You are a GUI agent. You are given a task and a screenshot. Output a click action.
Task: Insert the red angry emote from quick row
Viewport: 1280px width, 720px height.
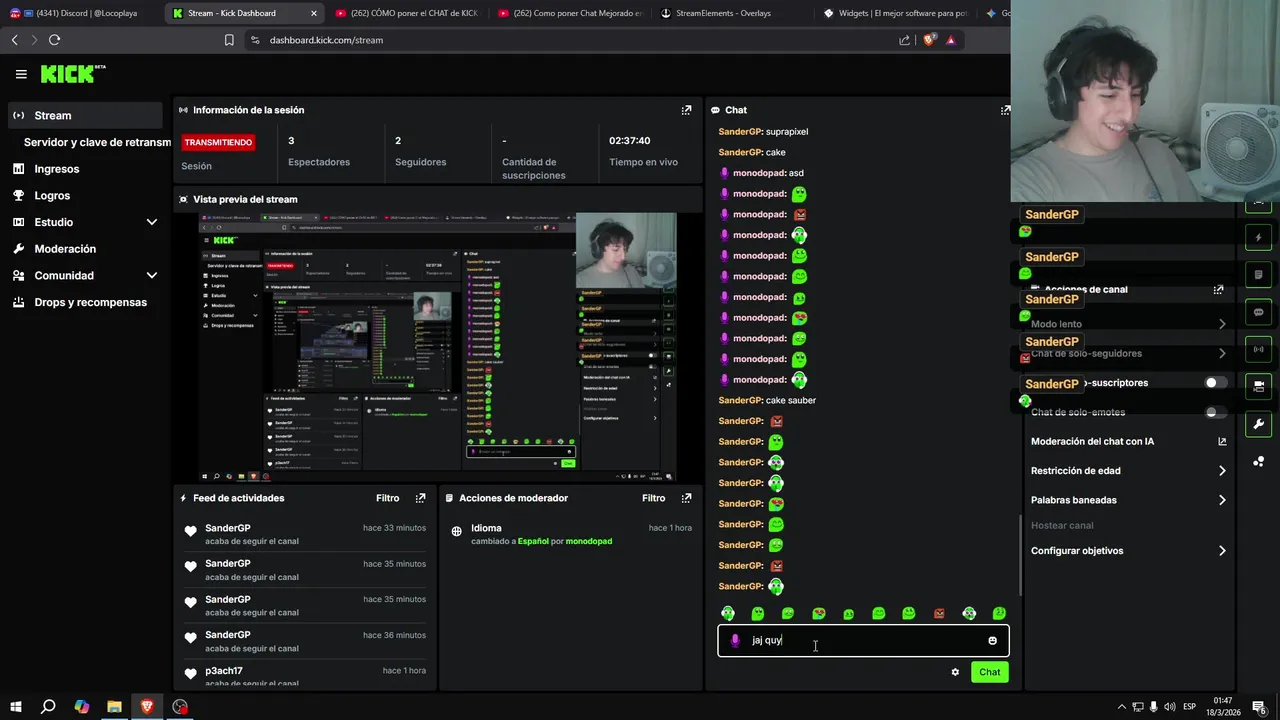tap(939, 613)
